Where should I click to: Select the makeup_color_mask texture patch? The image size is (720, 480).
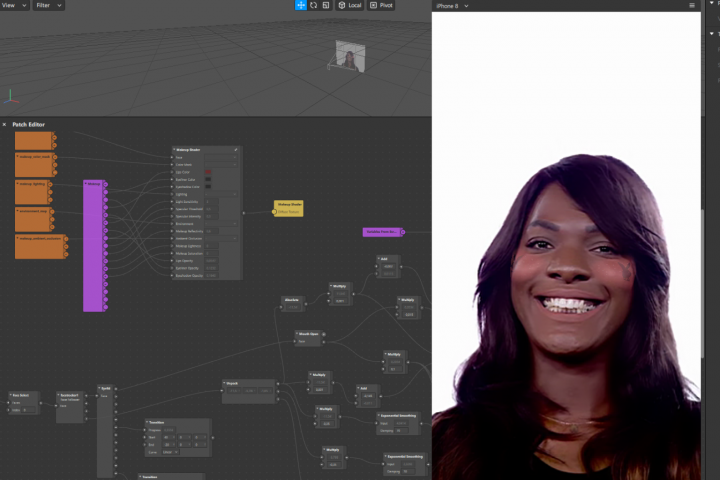point(35,165)
